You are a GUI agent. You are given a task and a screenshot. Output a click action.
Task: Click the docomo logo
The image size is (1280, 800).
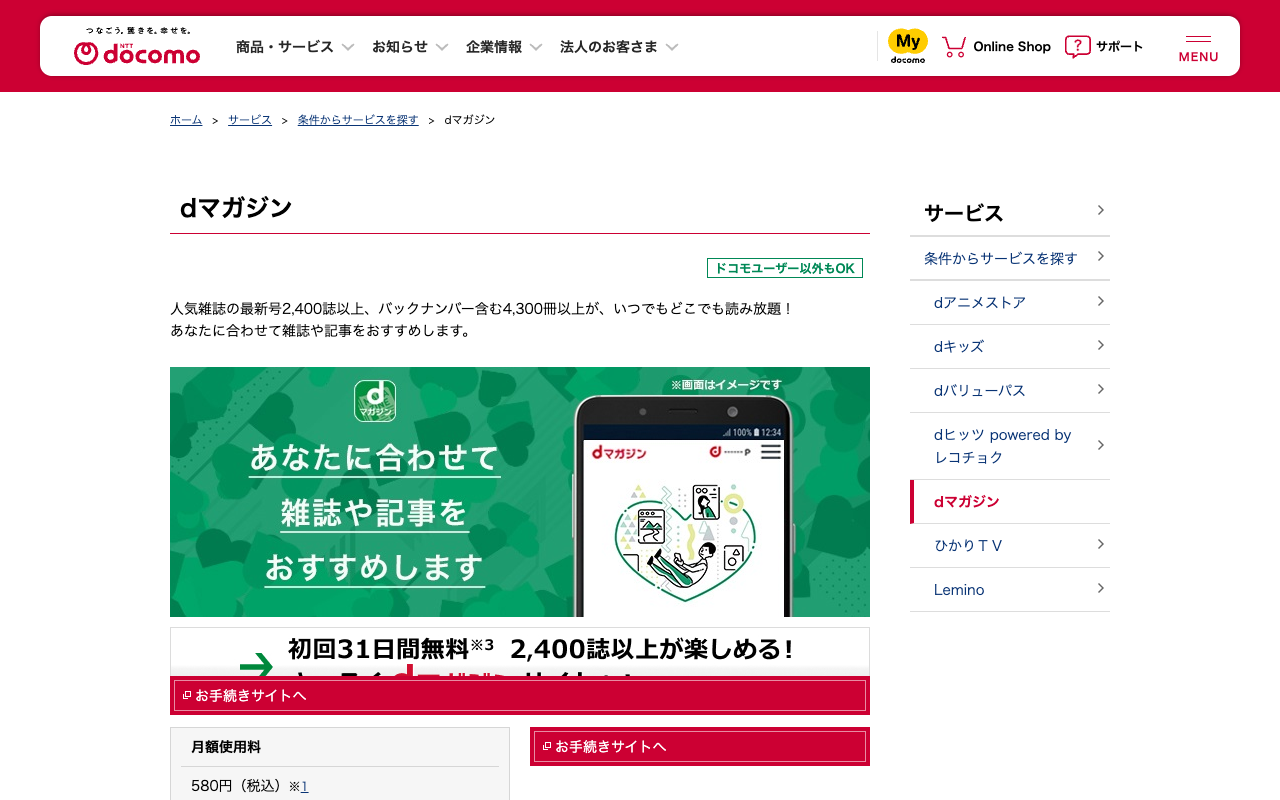point(137,46)
